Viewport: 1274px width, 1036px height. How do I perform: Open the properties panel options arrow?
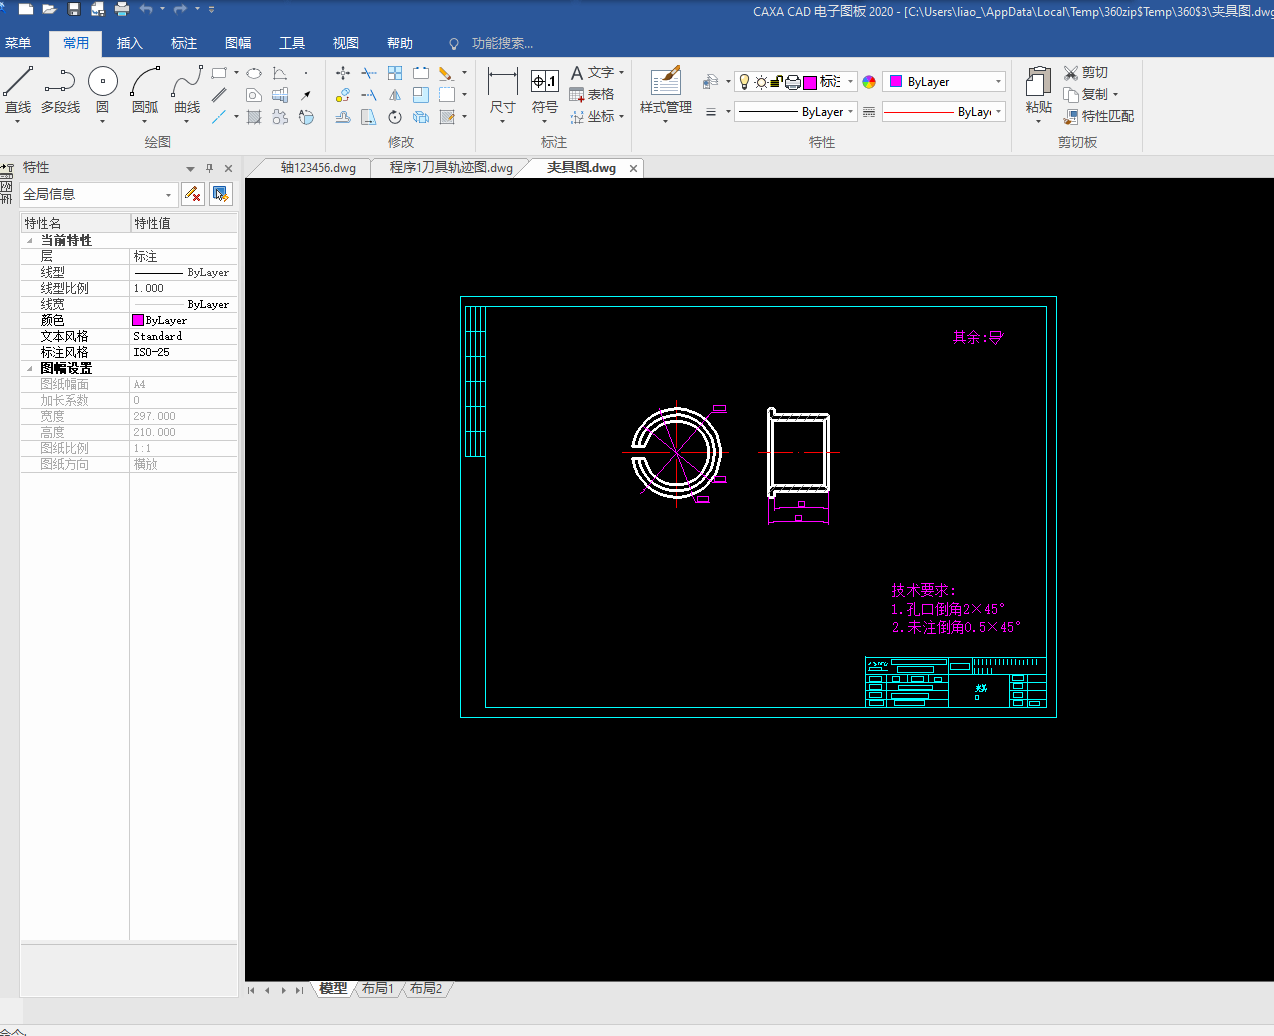point(190,168)
